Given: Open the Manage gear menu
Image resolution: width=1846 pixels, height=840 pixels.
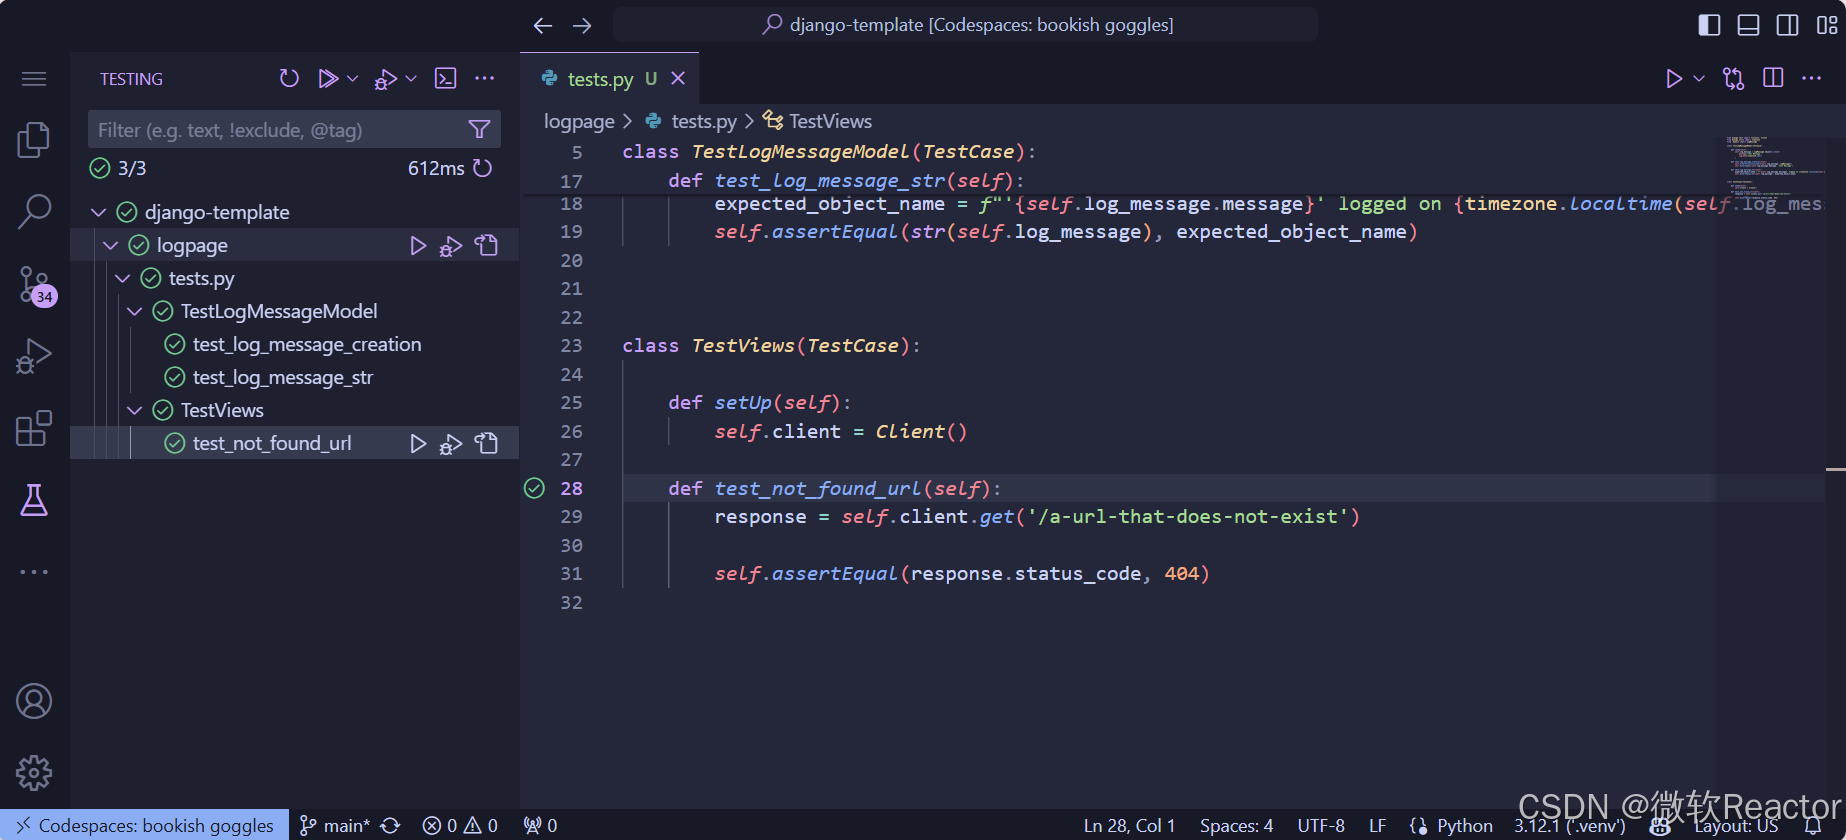Looking at the screenshot, I should pyautogui.click(x=34, y=773).
